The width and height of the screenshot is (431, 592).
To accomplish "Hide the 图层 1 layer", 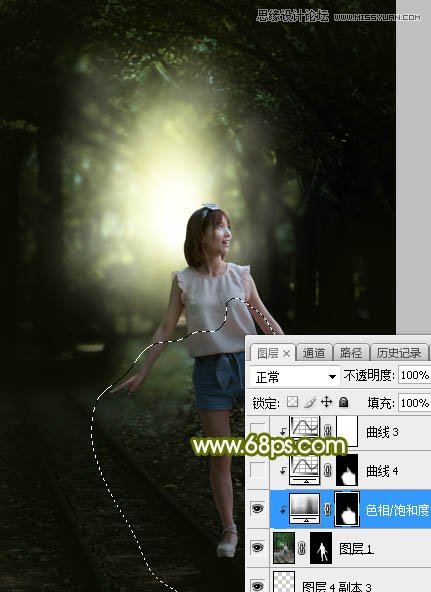I will pyautogui.click(x=257, y=548).
